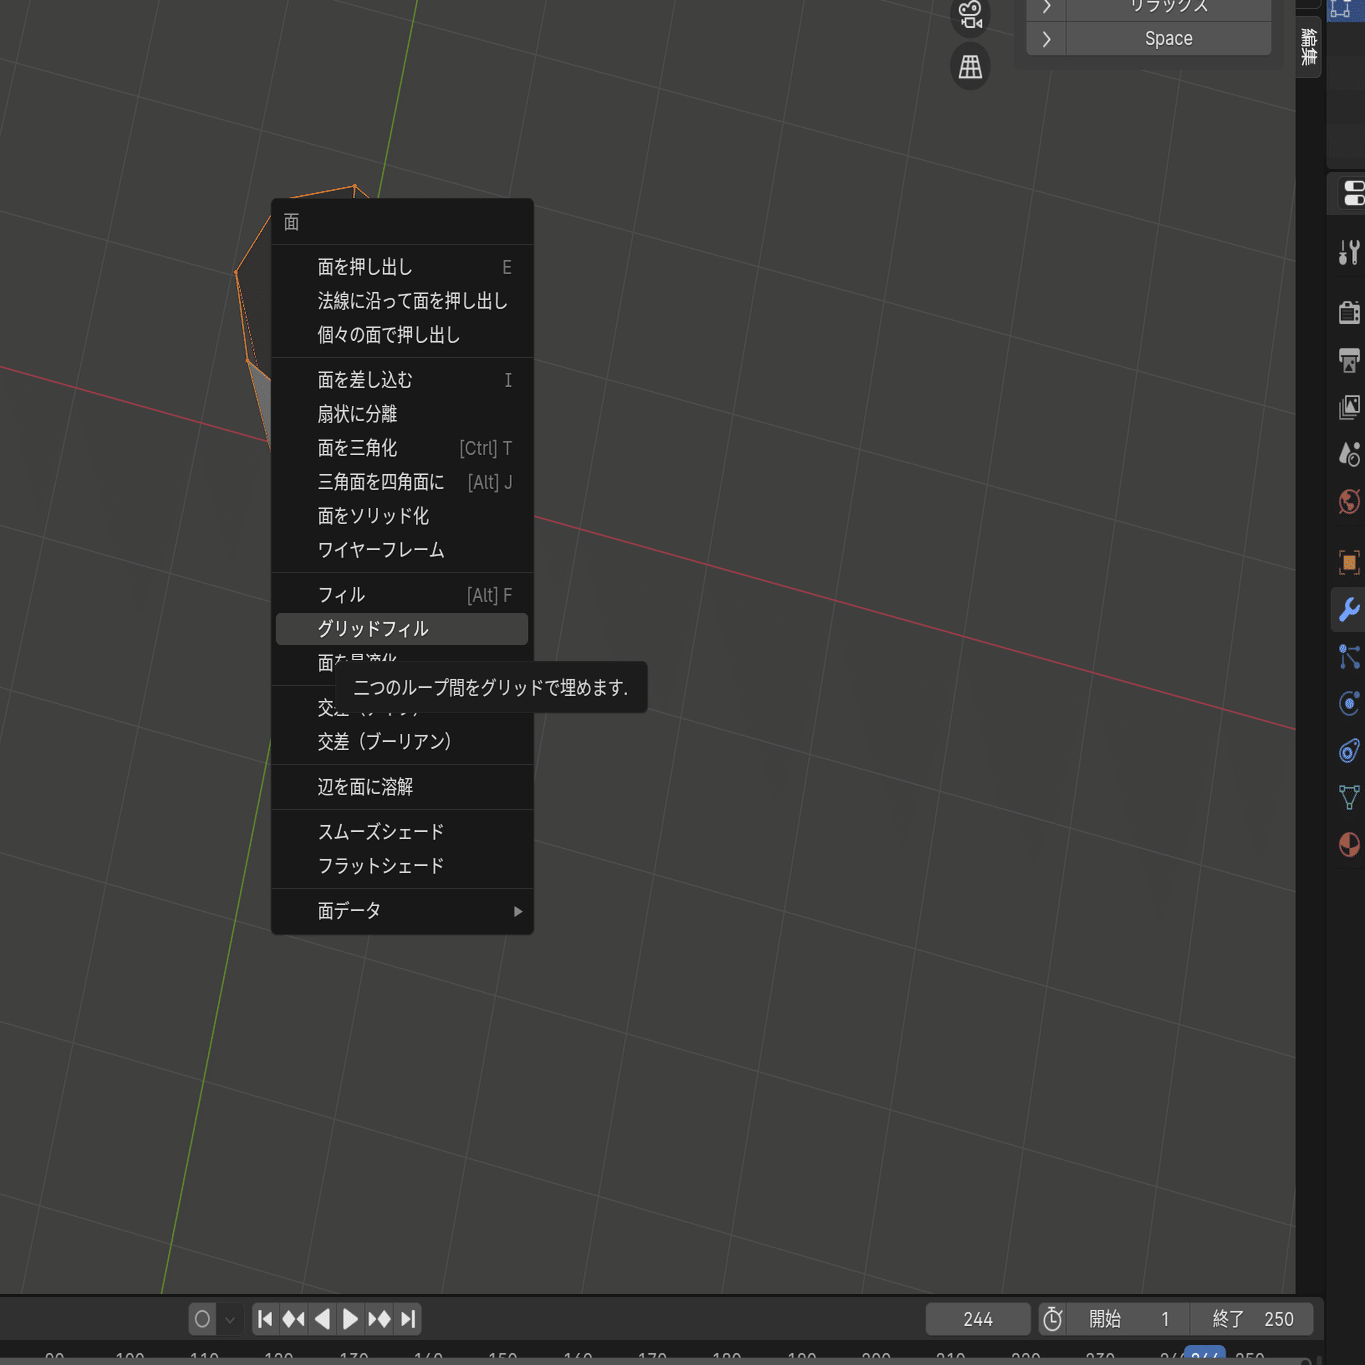Jump to the previous keyframe
The width and height of the screenshot is (1365, 1365).
click(293, 1319)
